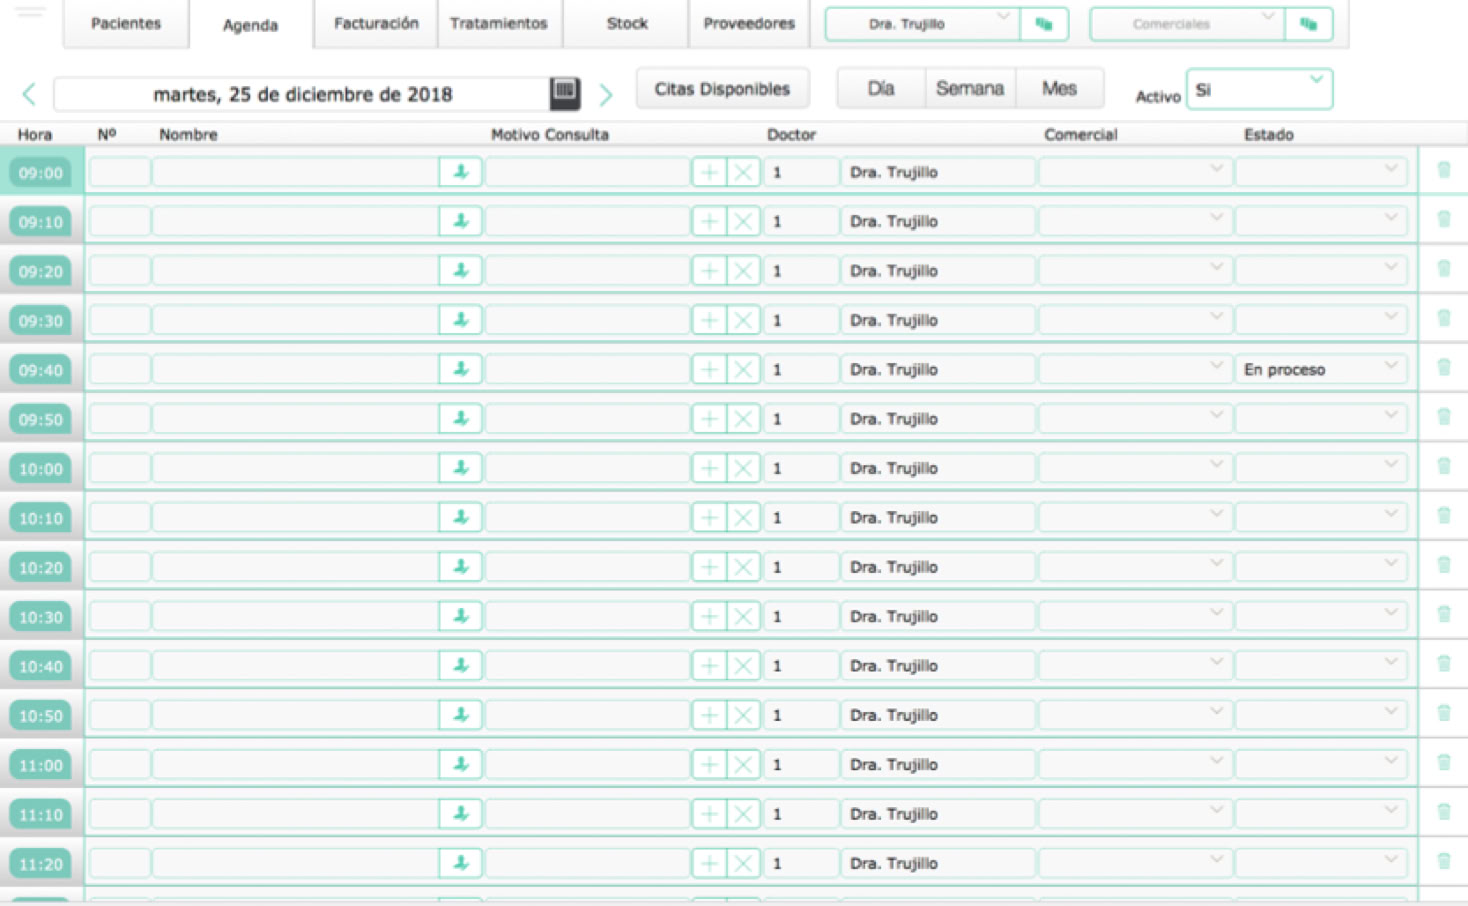This screenshot has width=1468, height=906.
Task: Click the plus icon in the 09:20 row
Action: (x=709, y=271)
